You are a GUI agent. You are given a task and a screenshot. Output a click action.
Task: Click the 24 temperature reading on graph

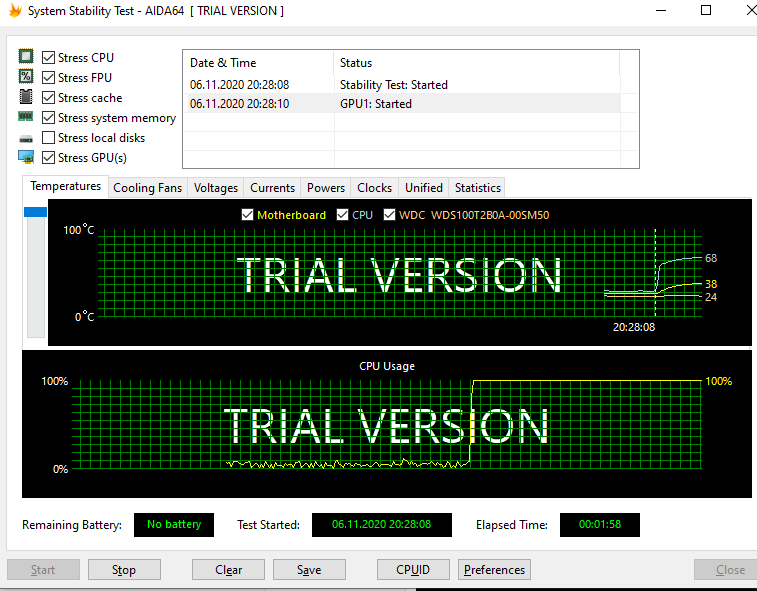click(x=711, y=297)
